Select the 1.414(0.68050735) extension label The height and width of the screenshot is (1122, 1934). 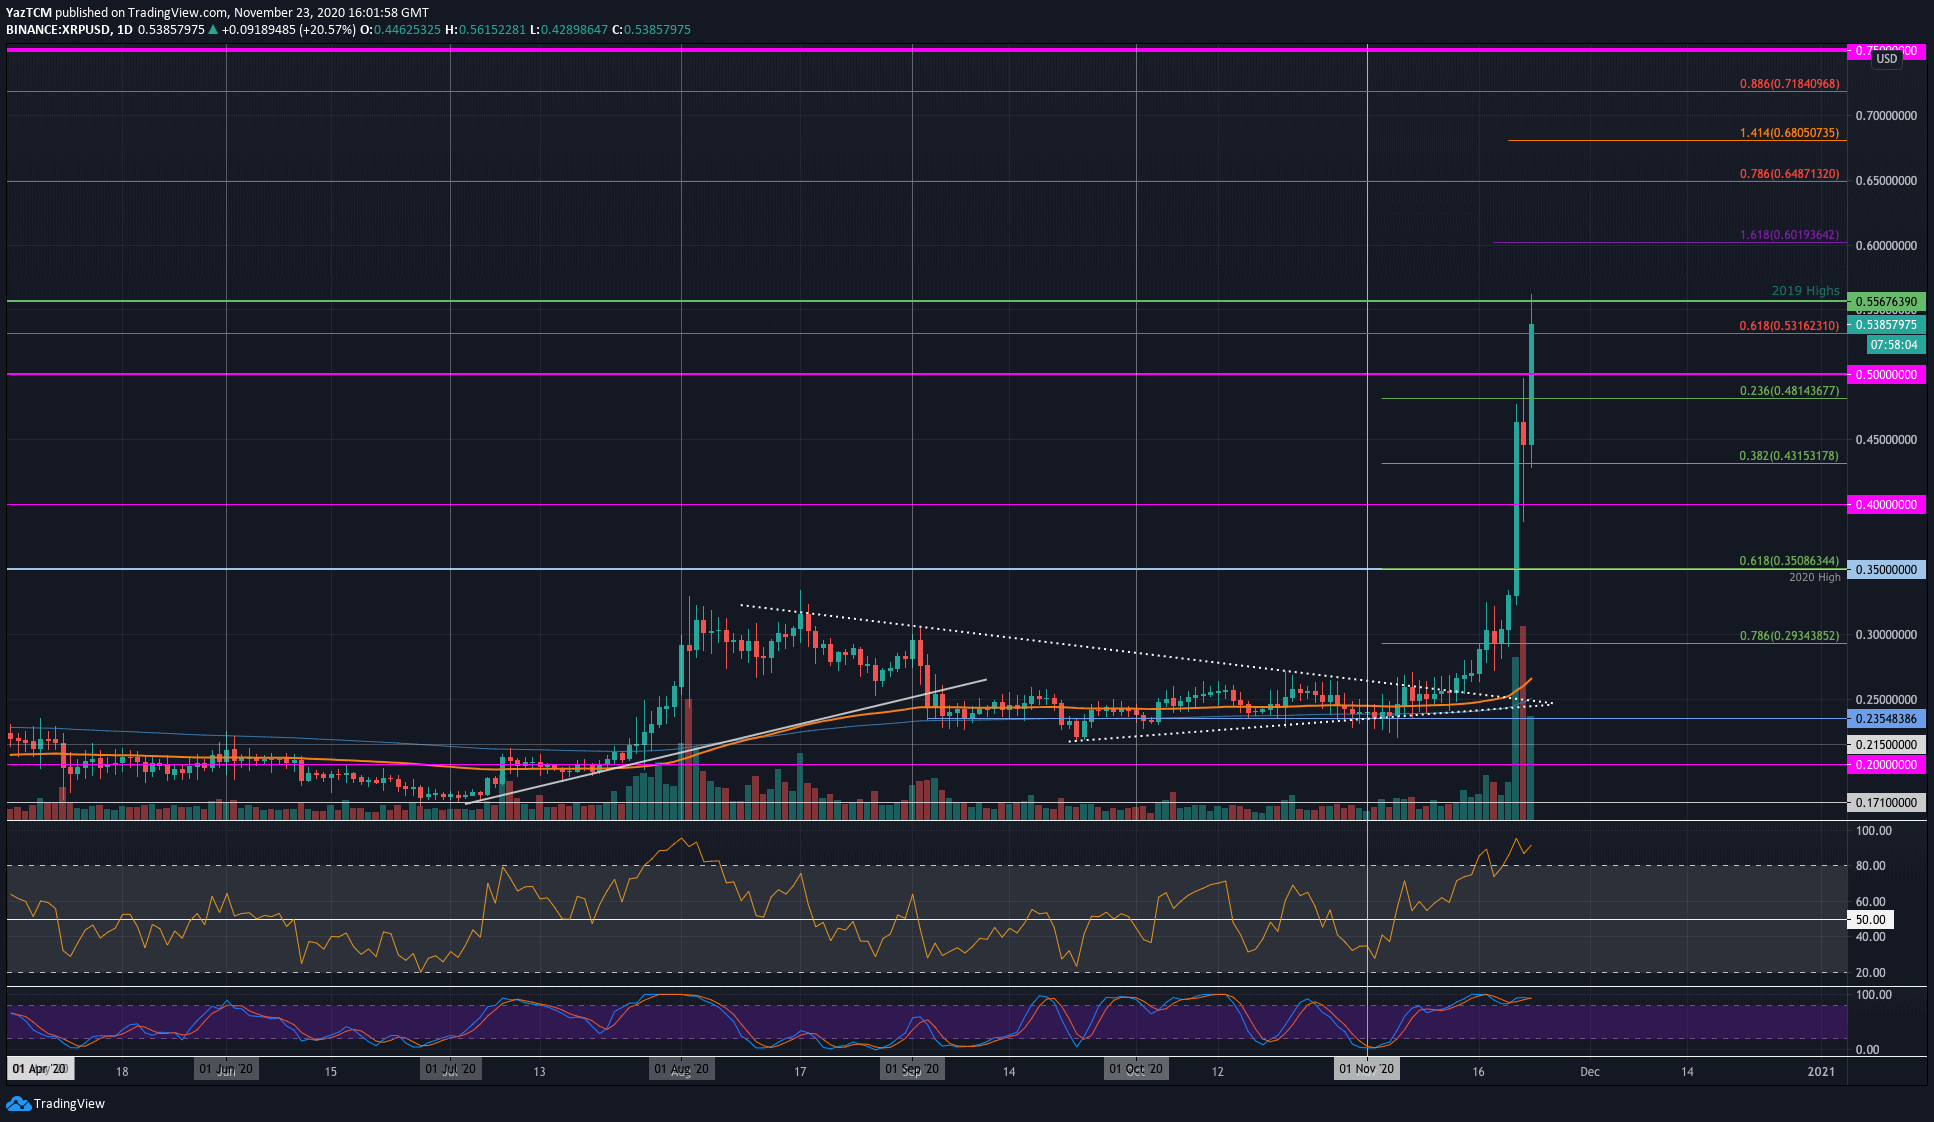coord(1789,133)
